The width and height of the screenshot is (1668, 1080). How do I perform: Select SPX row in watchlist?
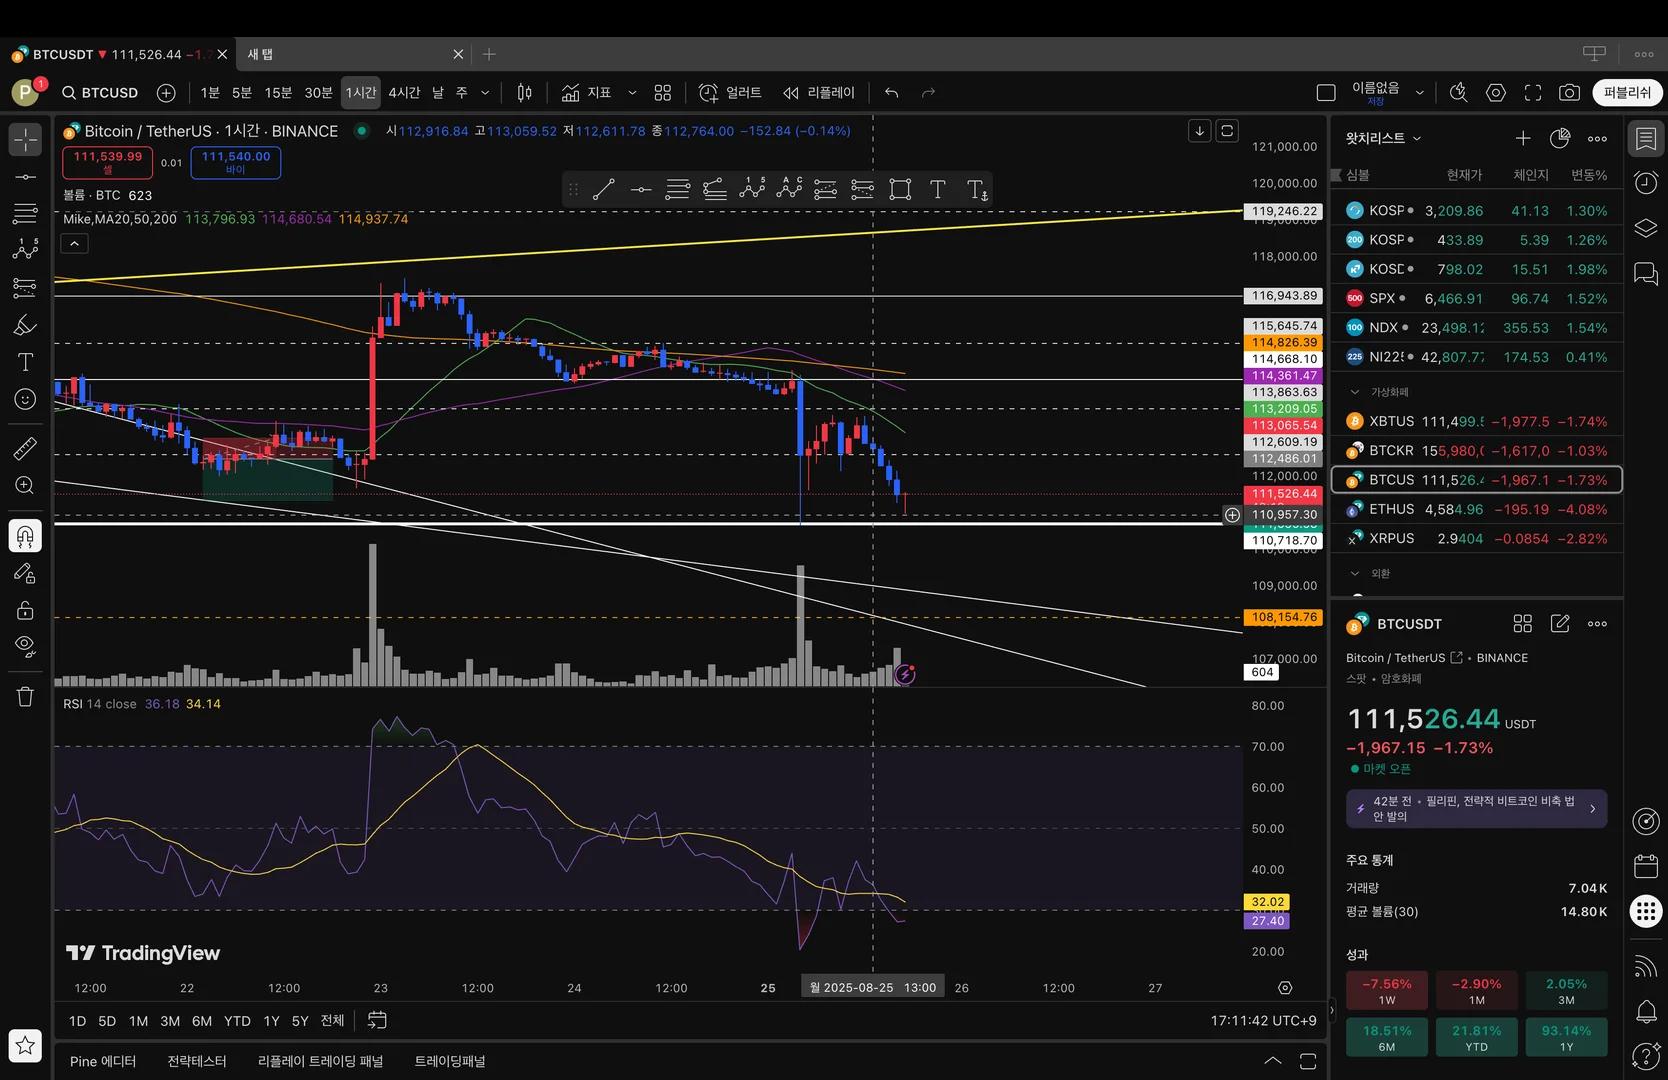coord(1477,298)
